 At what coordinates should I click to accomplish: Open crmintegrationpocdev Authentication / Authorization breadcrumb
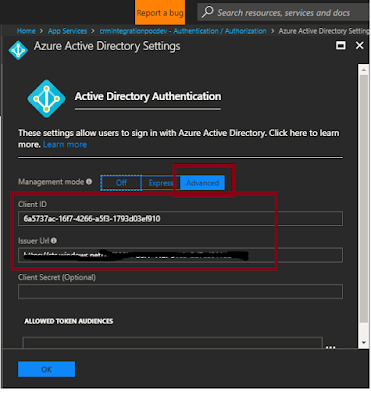[183, 31]
